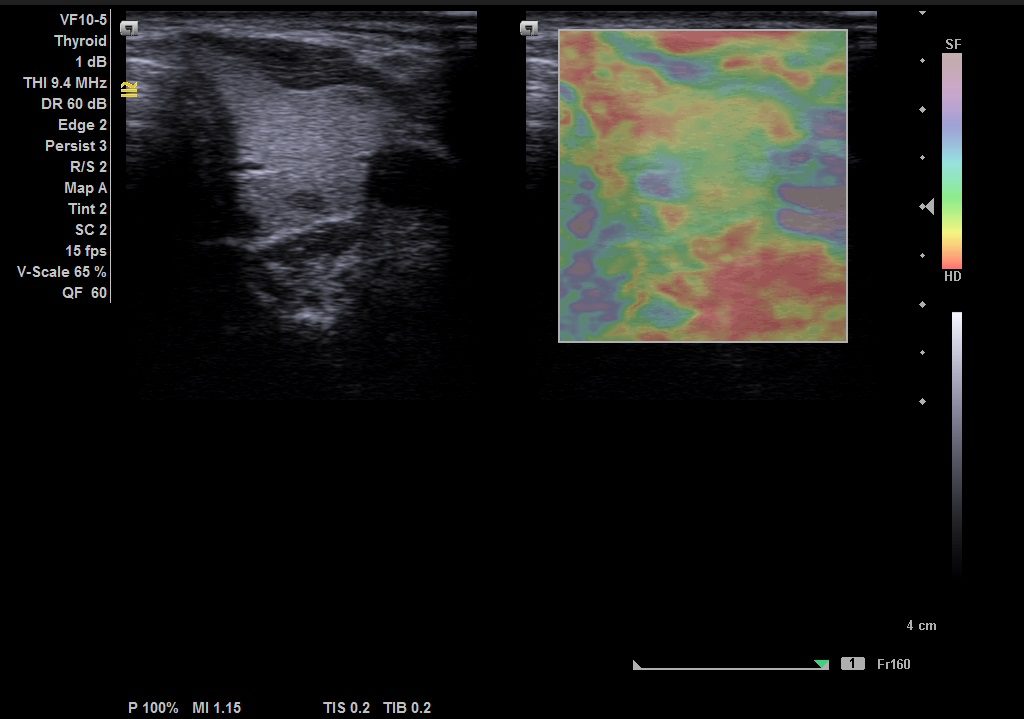The image size is (1024, 719).
Task: Select the Map A setting
Action: [86, 187]
